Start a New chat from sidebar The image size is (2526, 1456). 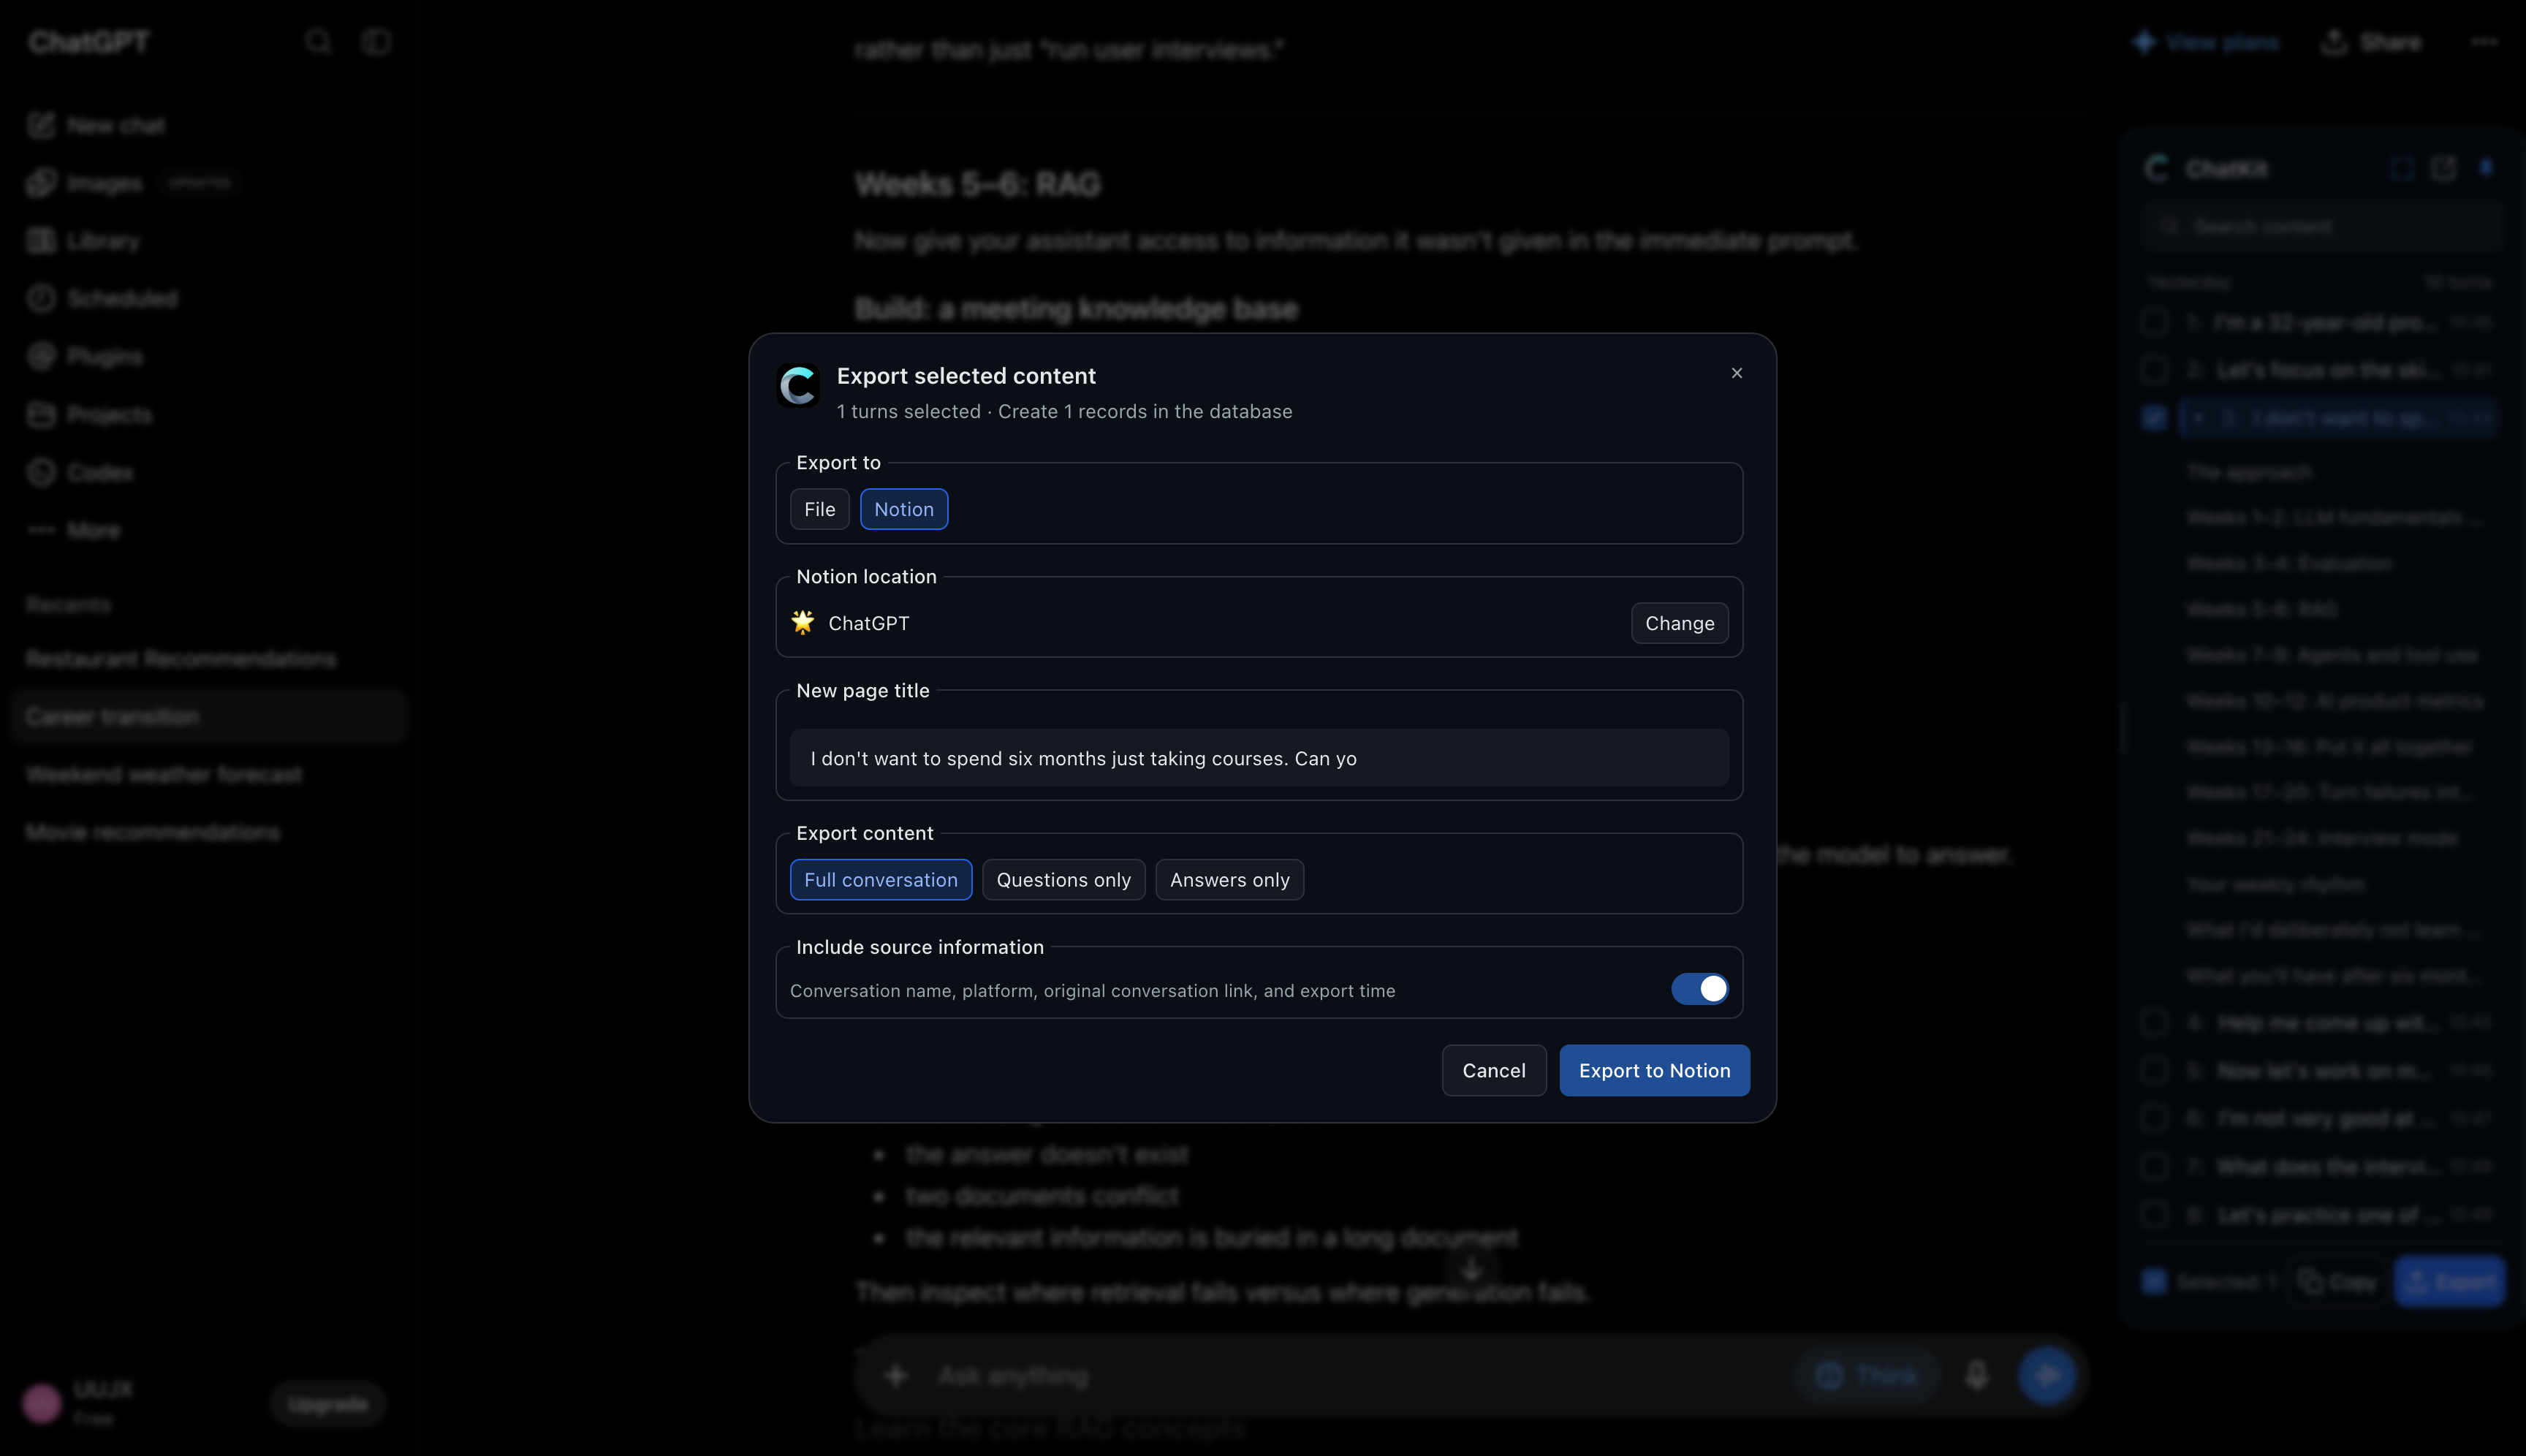tap(98, 125)
